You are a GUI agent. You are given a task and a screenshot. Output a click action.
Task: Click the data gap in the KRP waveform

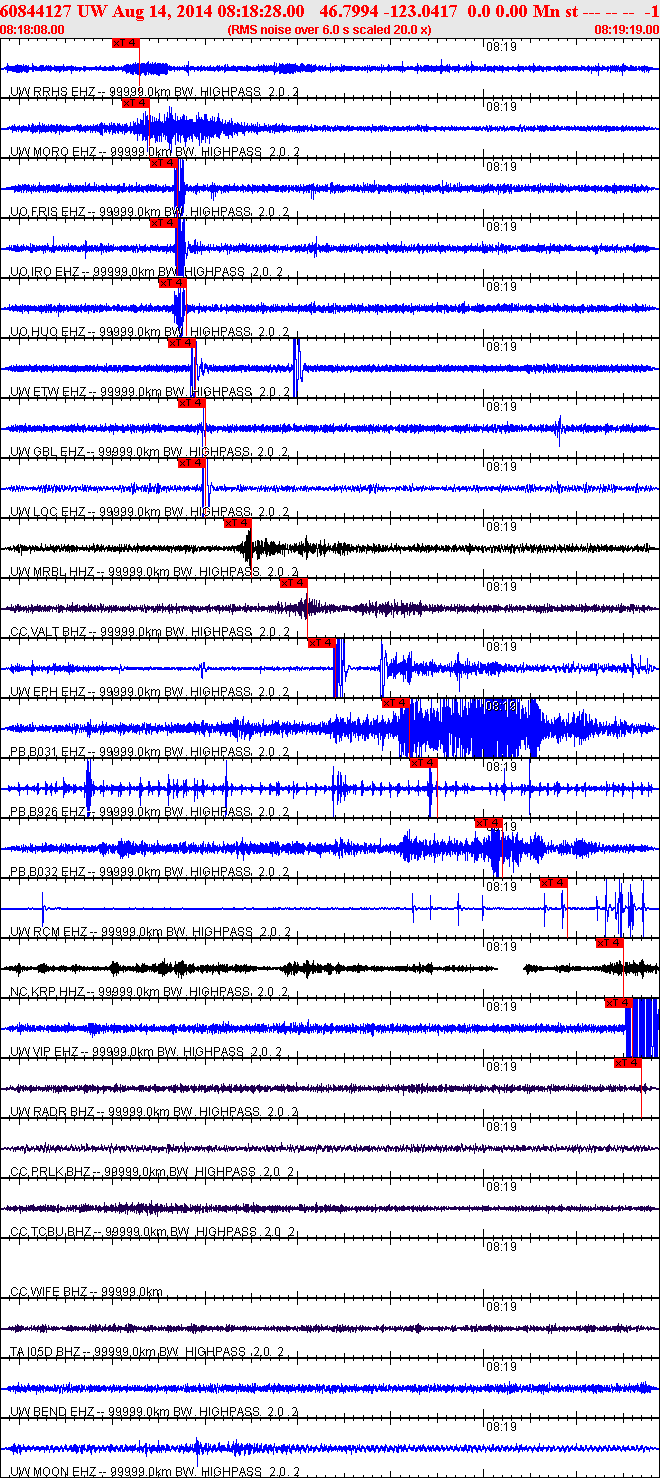point(510,968)
